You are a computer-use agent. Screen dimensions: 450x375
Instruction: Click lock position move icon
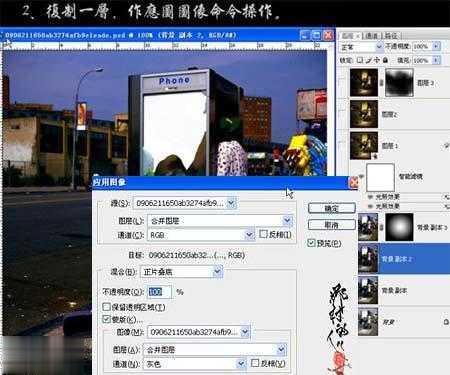tap(377, 60)
